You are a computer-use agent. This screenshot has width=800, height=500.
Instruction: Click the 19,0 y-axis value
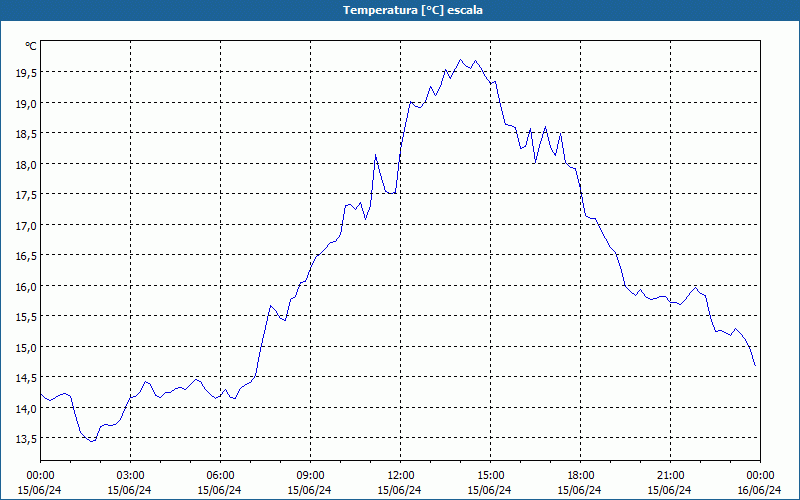point(27,103)
